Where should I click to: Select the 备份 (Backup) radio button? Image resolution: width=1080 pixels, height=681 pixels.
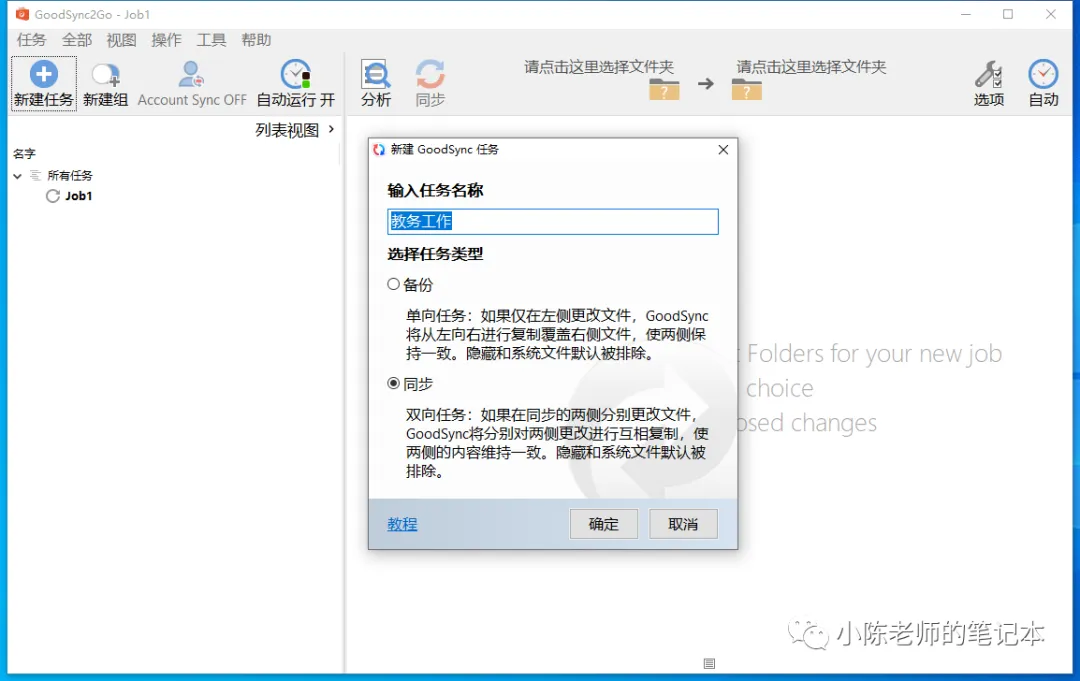[x=393, y=284]
